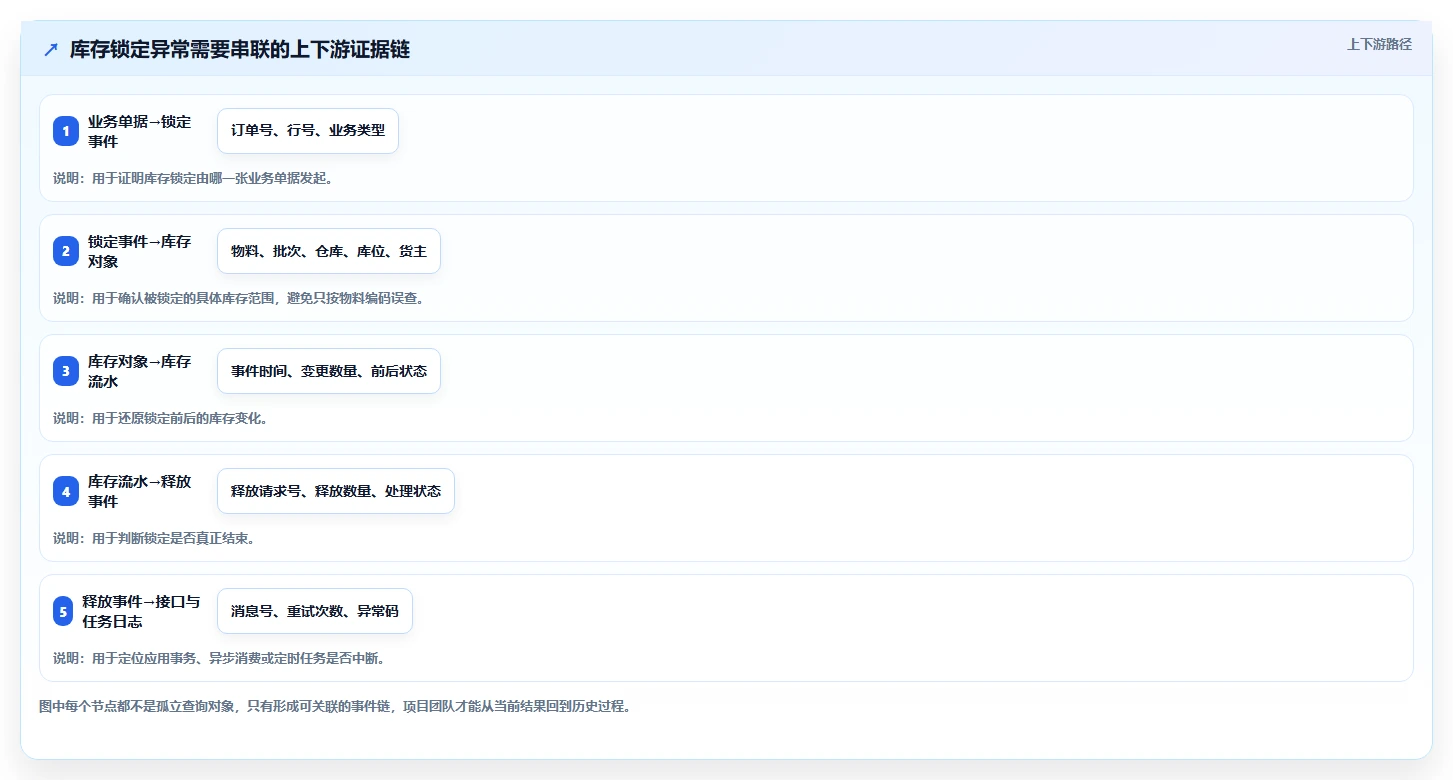The height and width of the screenshot is (780, 1453).
Task: Select the 物料、批次、仓库、库位、货主 chip
Action: 329,251
